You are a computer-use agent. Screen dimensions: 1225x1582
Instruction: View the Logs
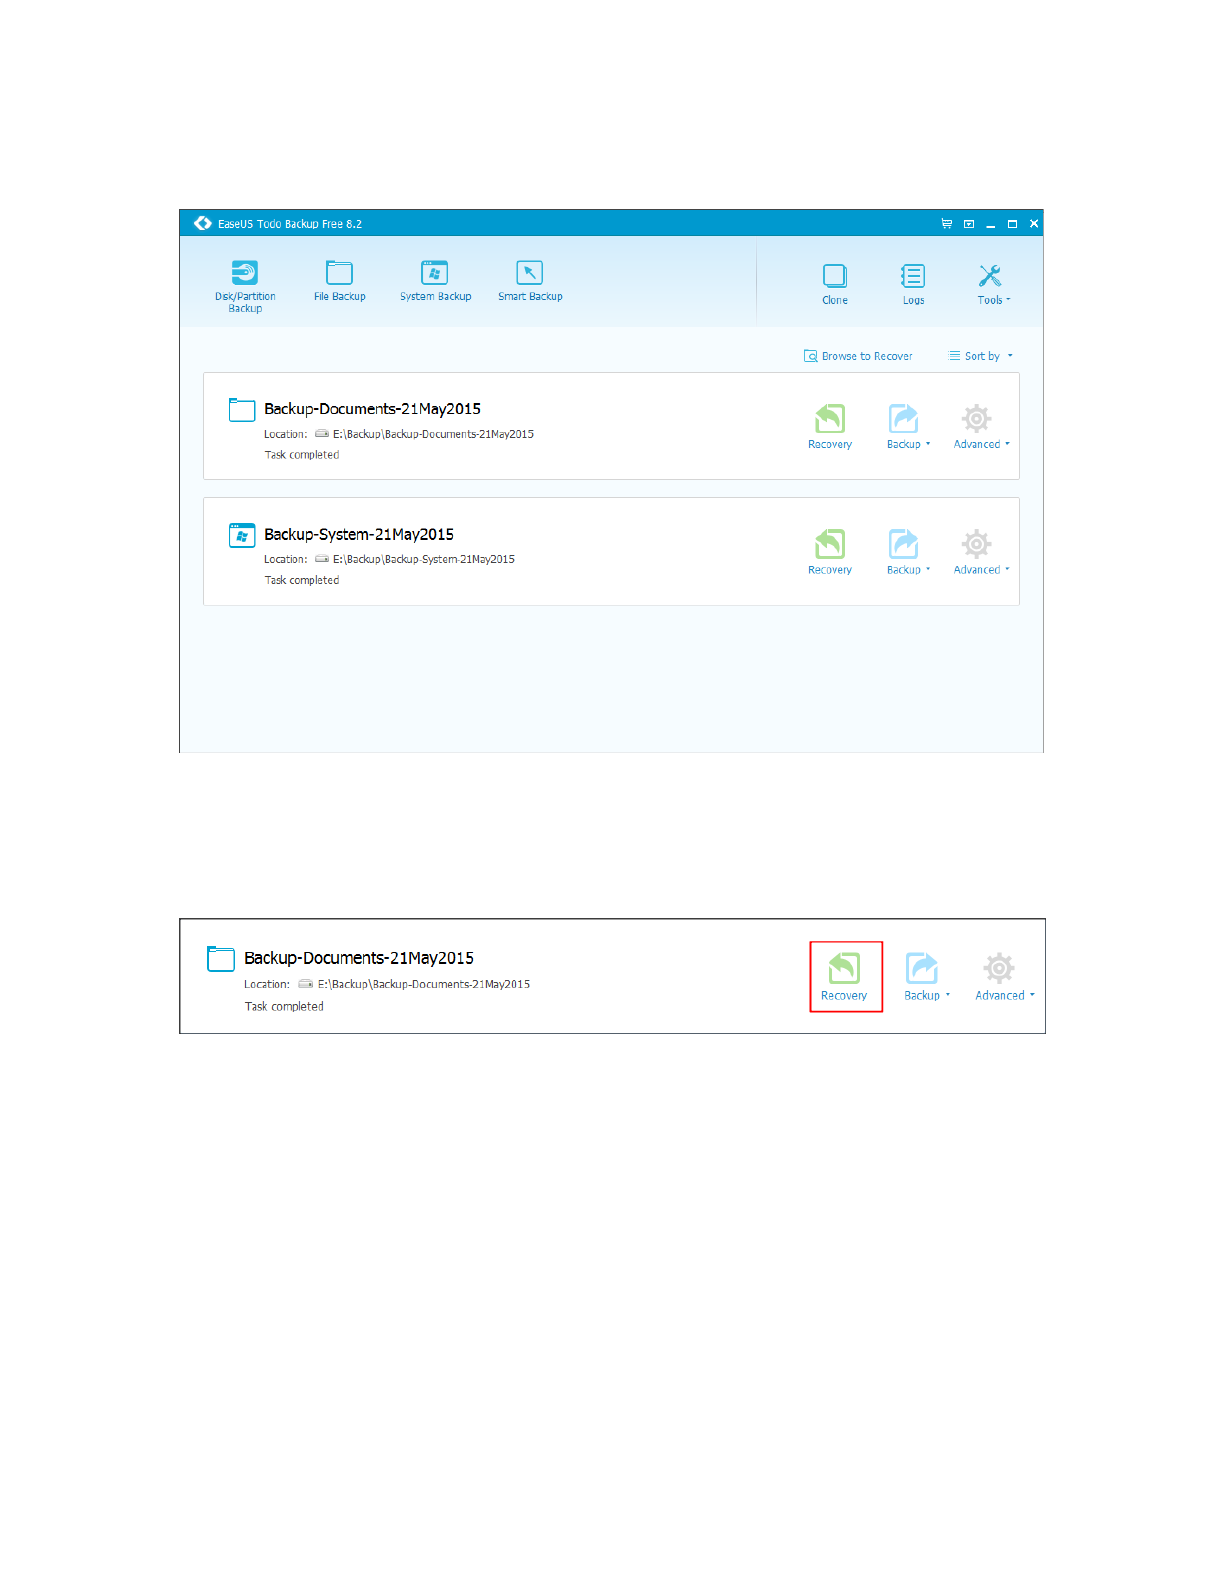(x=913, y=283)
